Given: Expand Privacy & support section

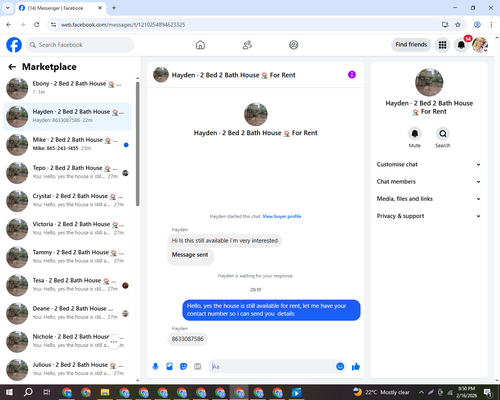Looking at the screenshot, I should pos(429,216).
